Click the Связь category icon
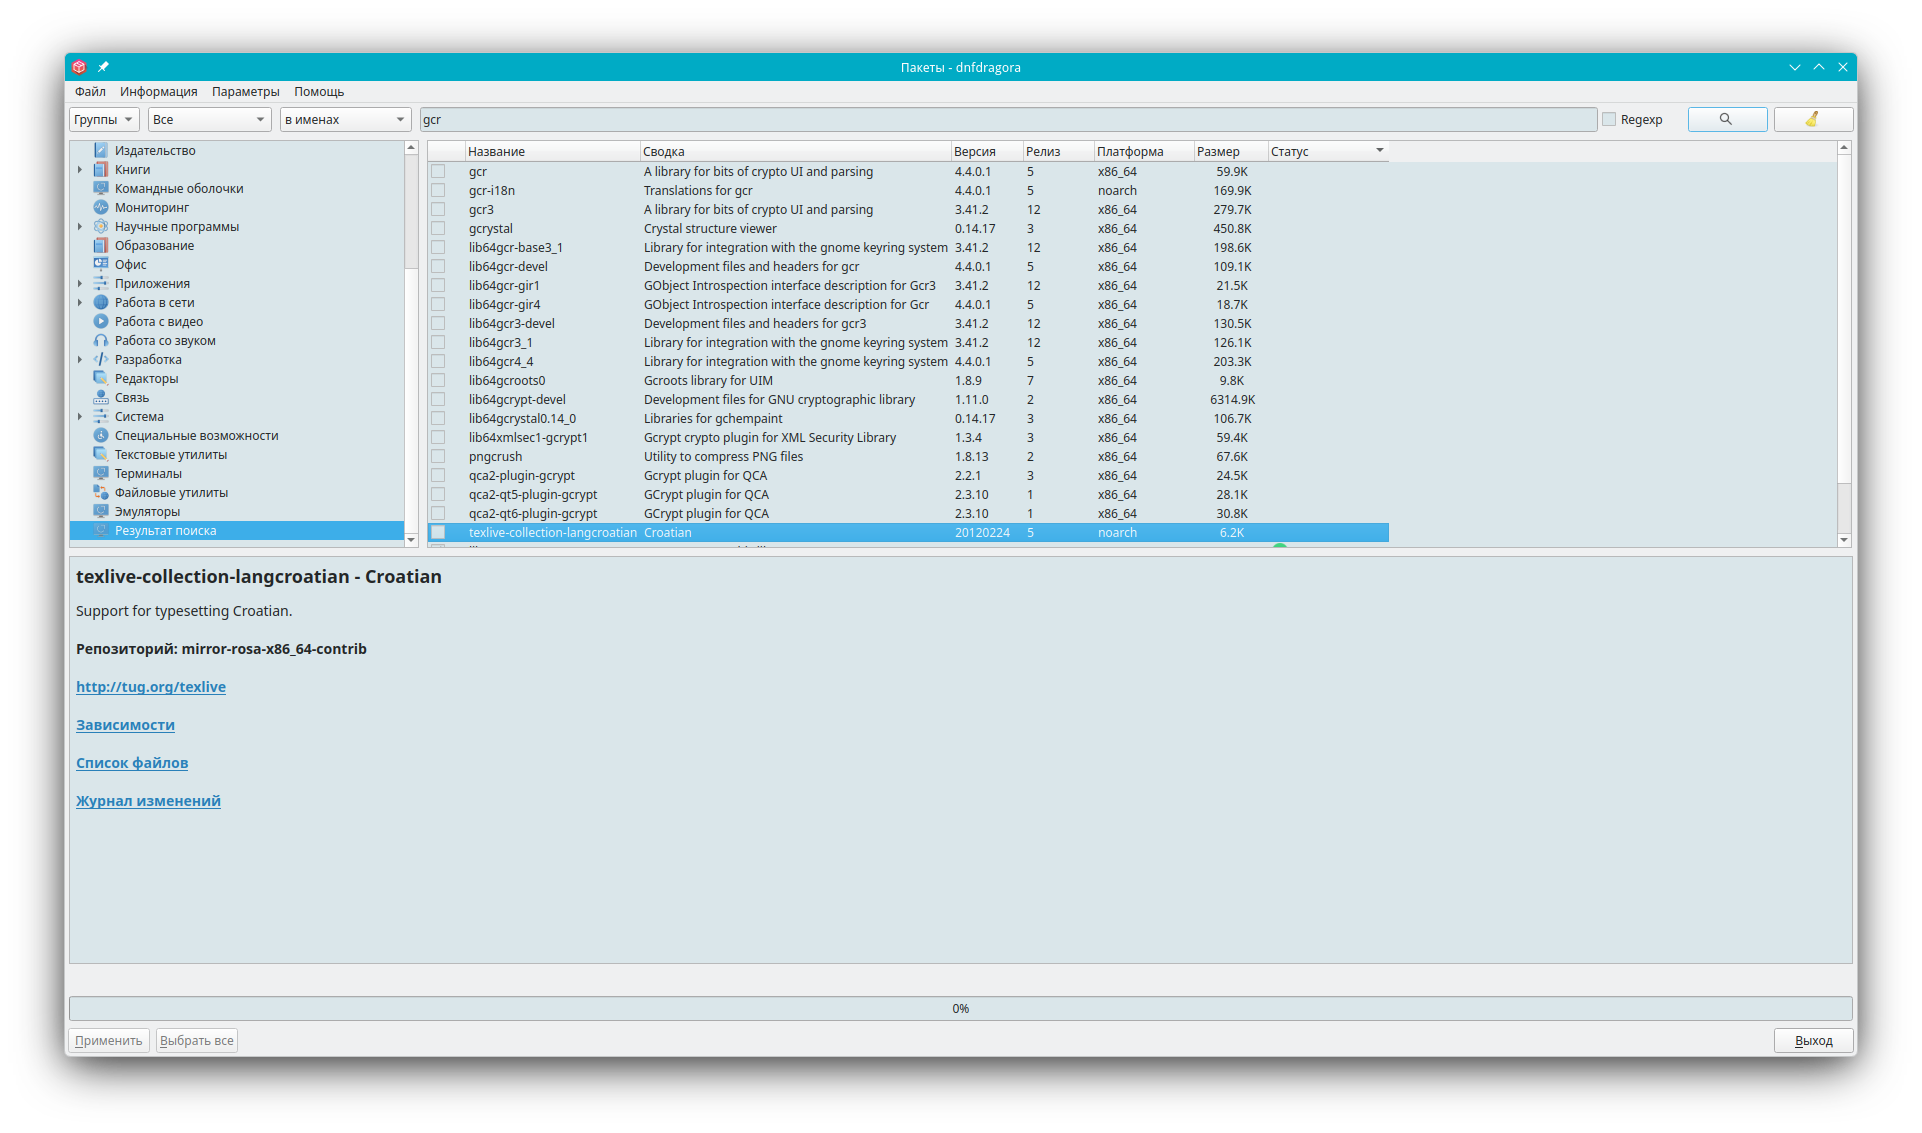Screen dimensions: 1922x1133 coord(101,397)
